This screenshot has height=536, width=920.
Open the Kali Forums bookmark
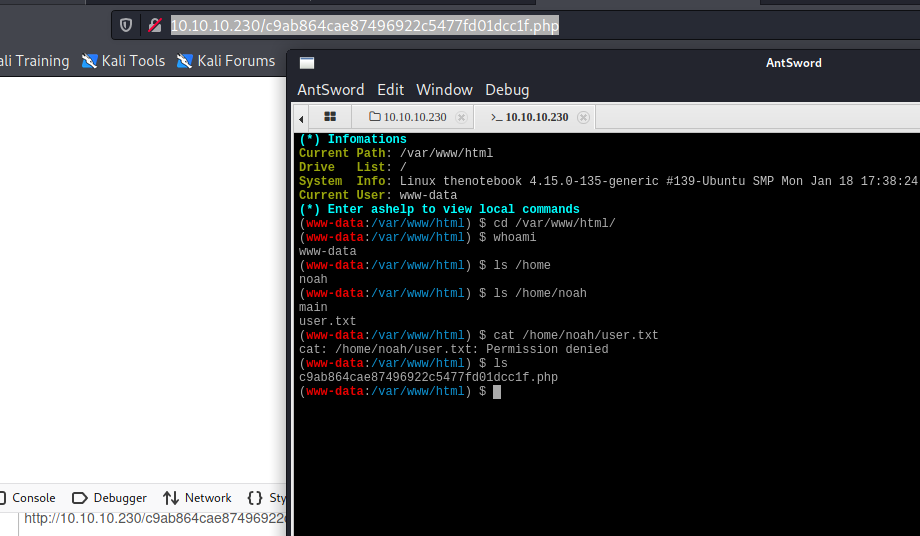pyautogui.click(x=226, y=61)
